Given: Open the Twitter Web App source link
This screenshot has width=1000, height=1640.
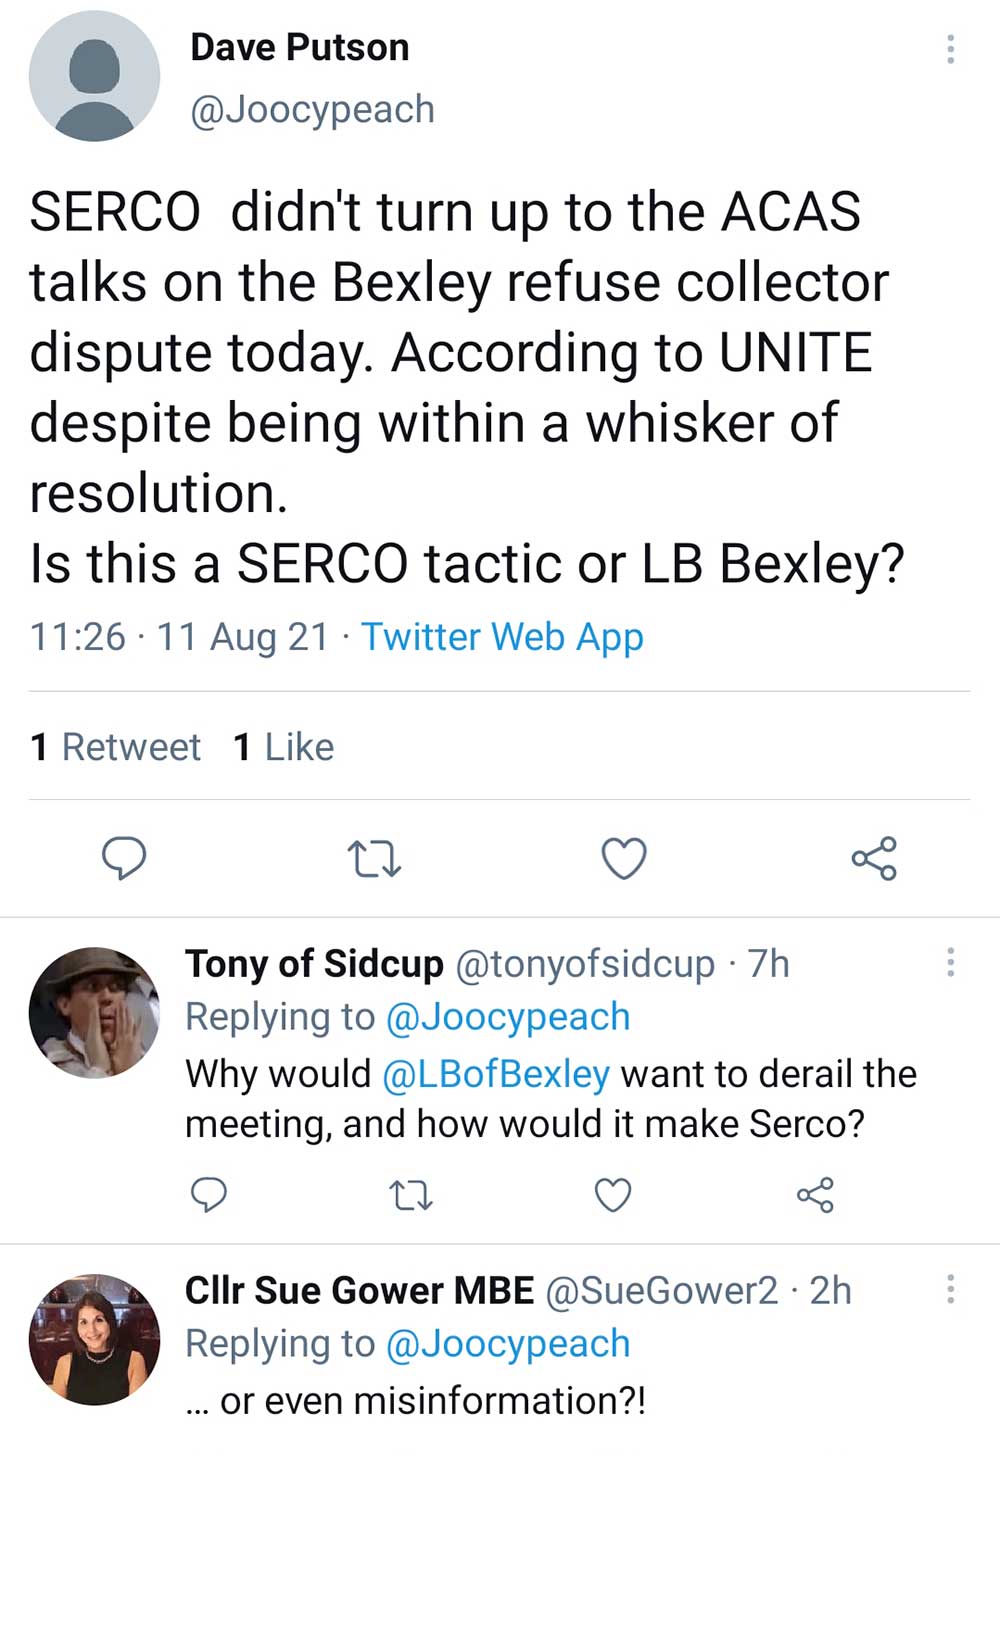Looking at the screenshot, I should click(502, 637).
